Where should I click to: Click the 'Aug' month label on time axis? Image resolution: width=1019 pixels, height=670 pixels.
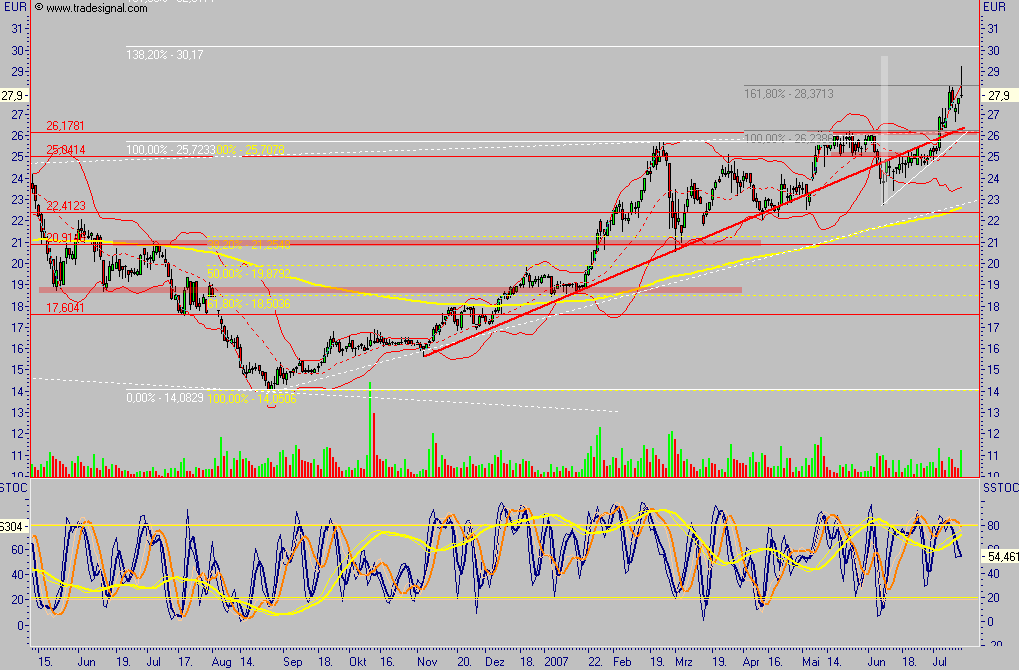pyautogui.click(x=221, y=662)
